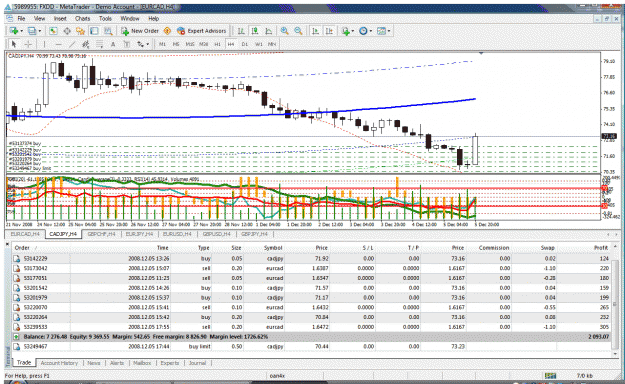Open the Indicators dropdown arrow

tap(353, 31)
